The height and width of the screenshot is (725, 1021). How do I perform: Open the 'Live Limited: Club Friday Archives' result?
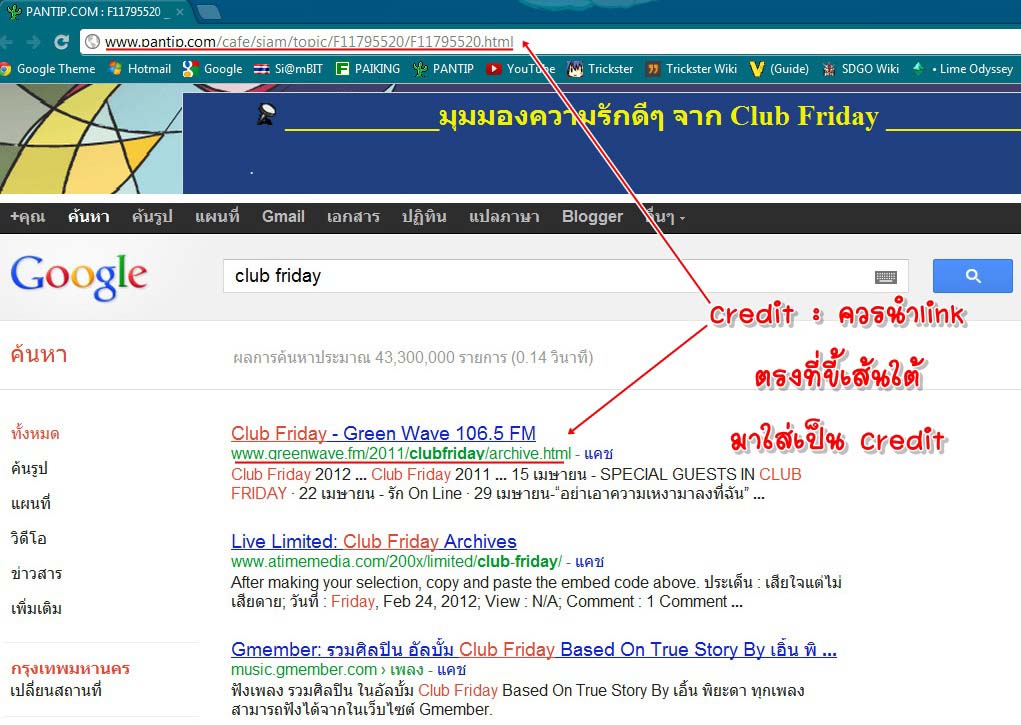[374, 541]
